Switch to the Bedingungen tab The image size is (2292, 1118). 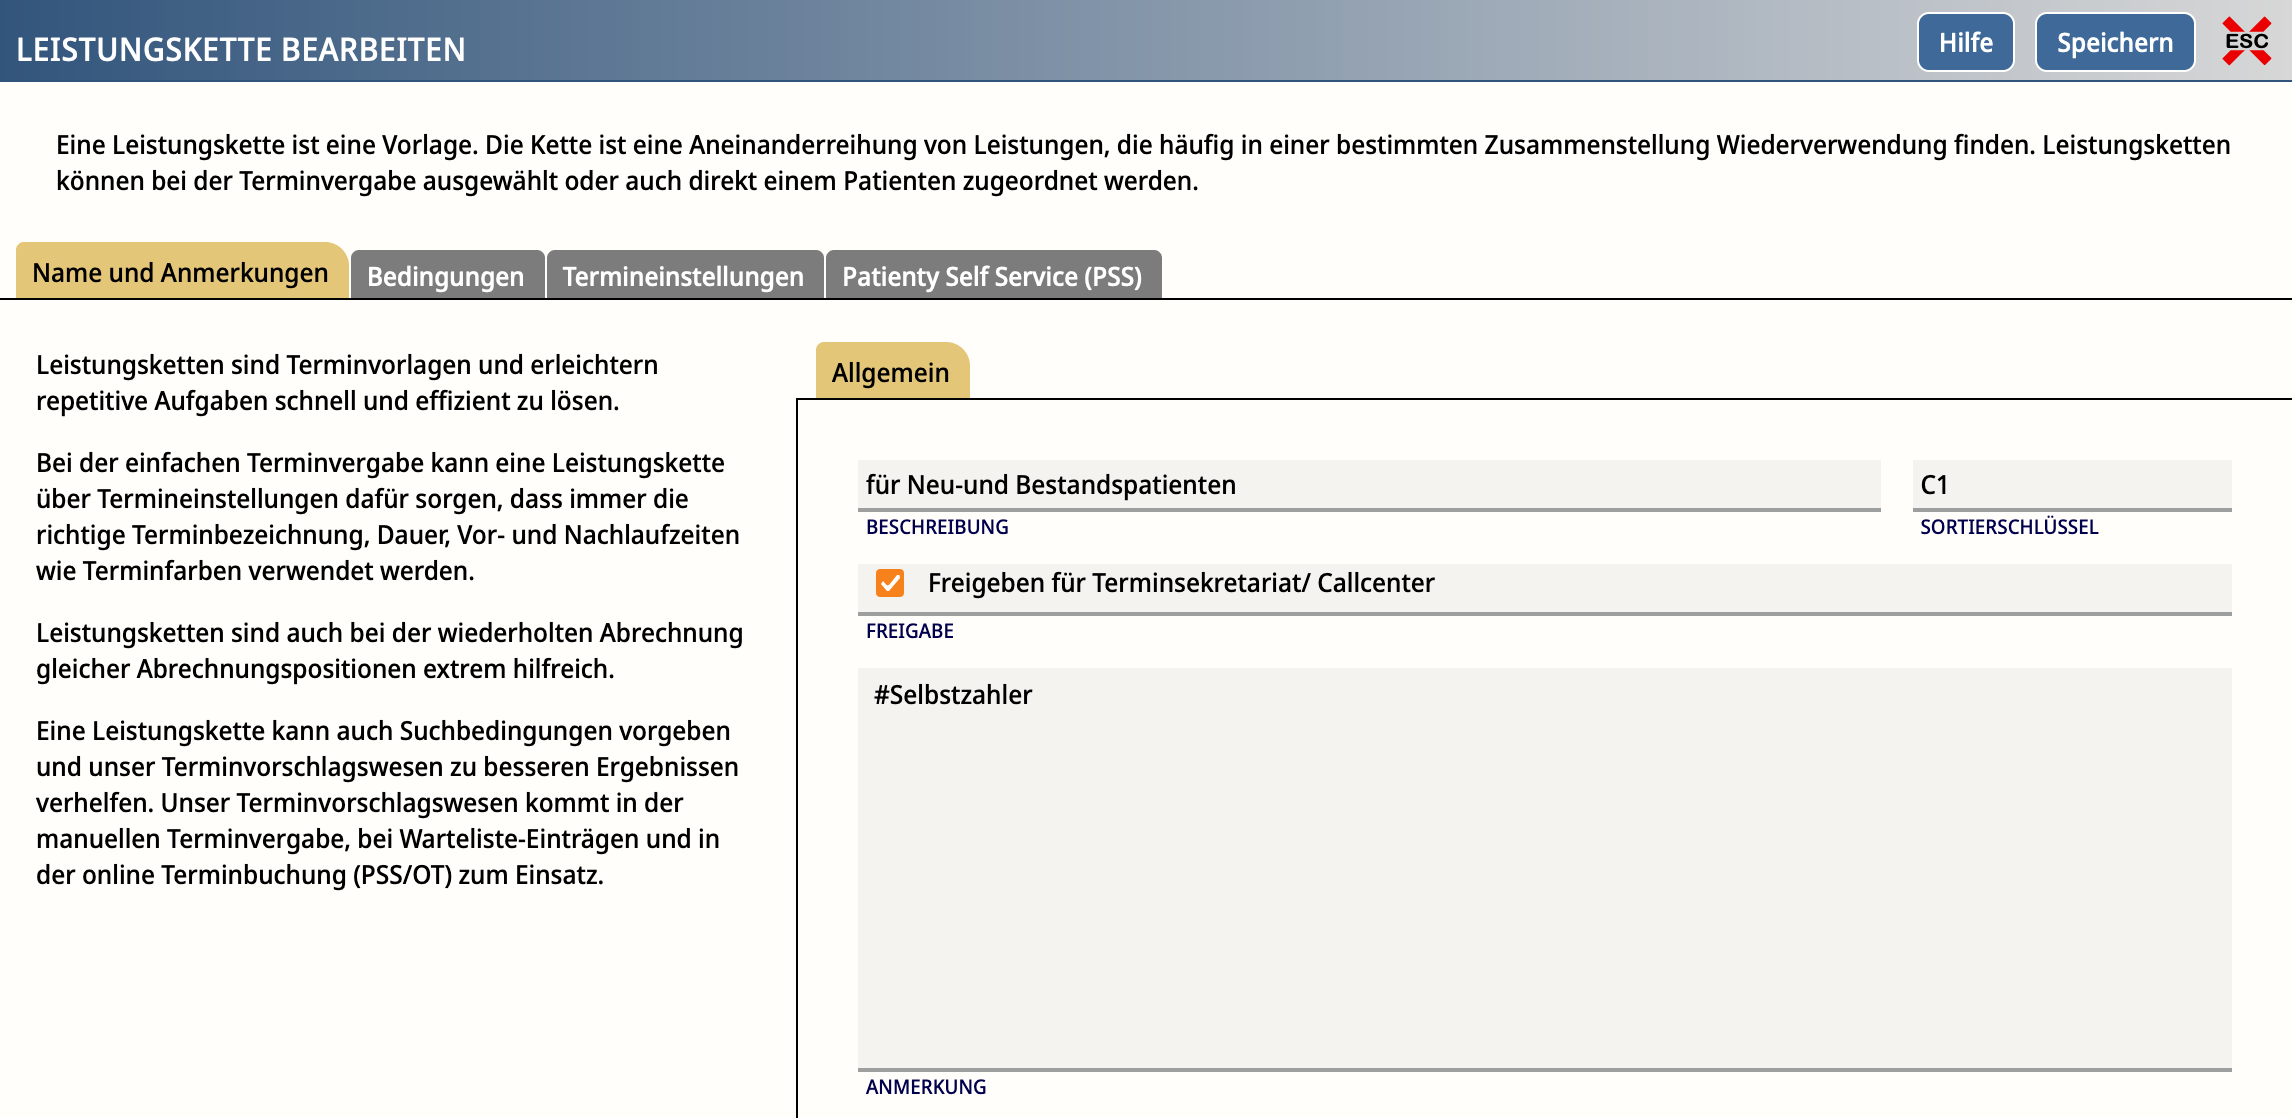click(446, 276)
